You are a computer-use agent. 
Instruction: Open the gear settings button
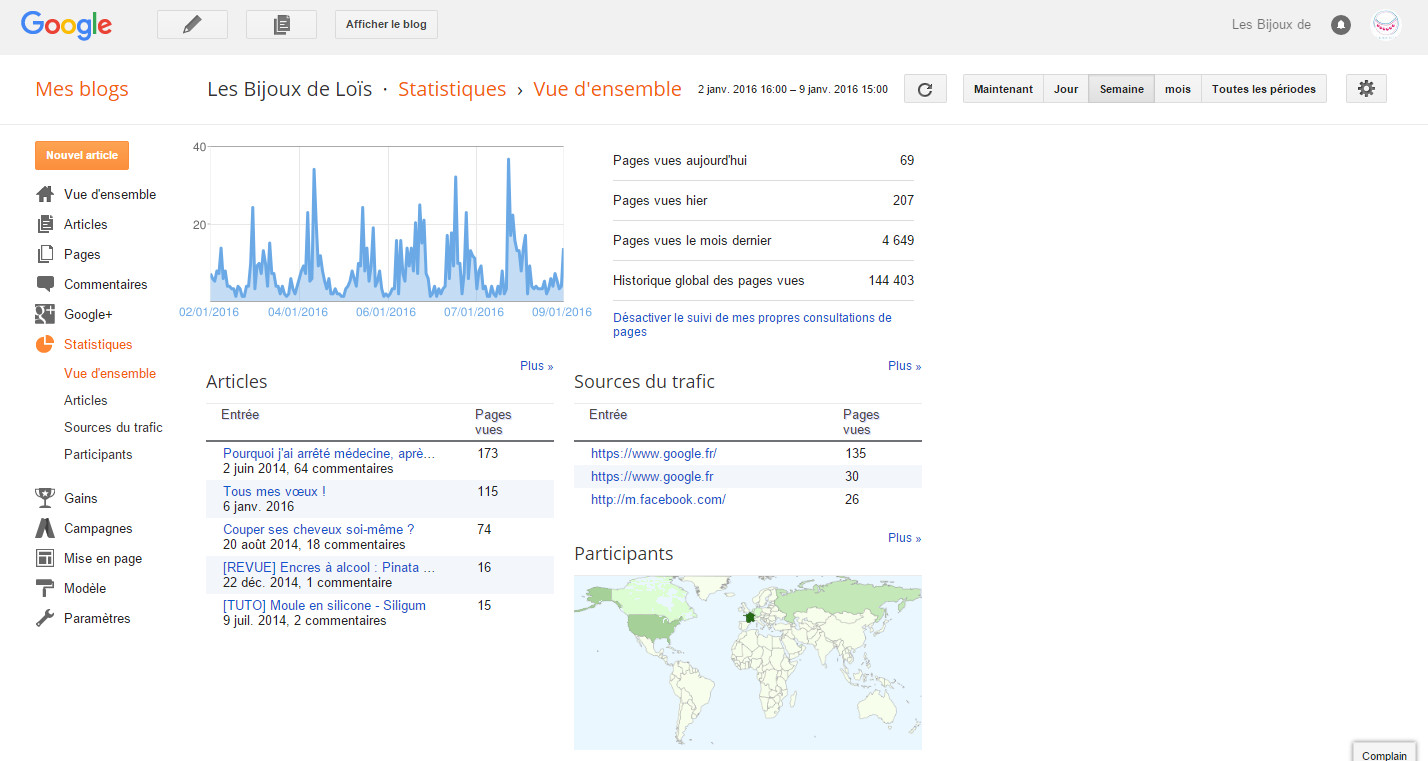pos(1366,89)
